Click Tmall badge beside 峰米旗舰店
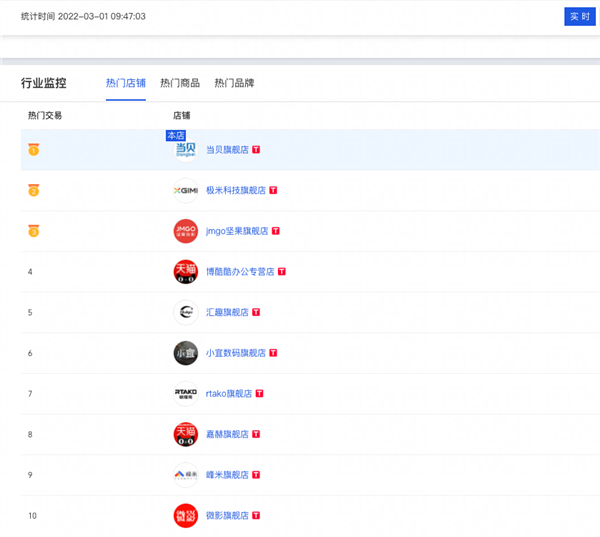The height and width of the screenshot is (537, 600). tap(256, 475)
